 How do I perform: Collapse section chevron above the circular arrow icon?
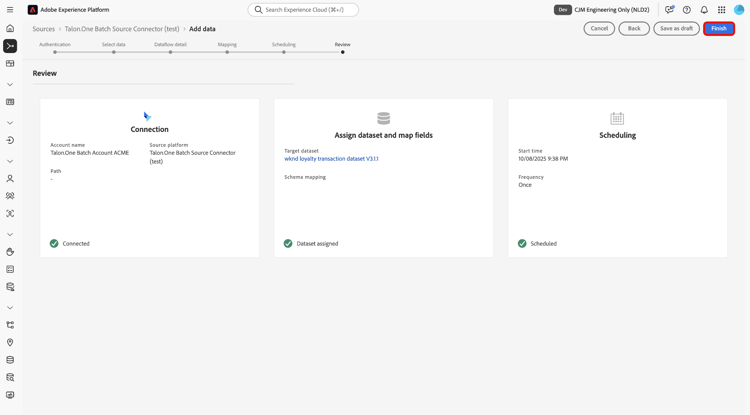10,123
